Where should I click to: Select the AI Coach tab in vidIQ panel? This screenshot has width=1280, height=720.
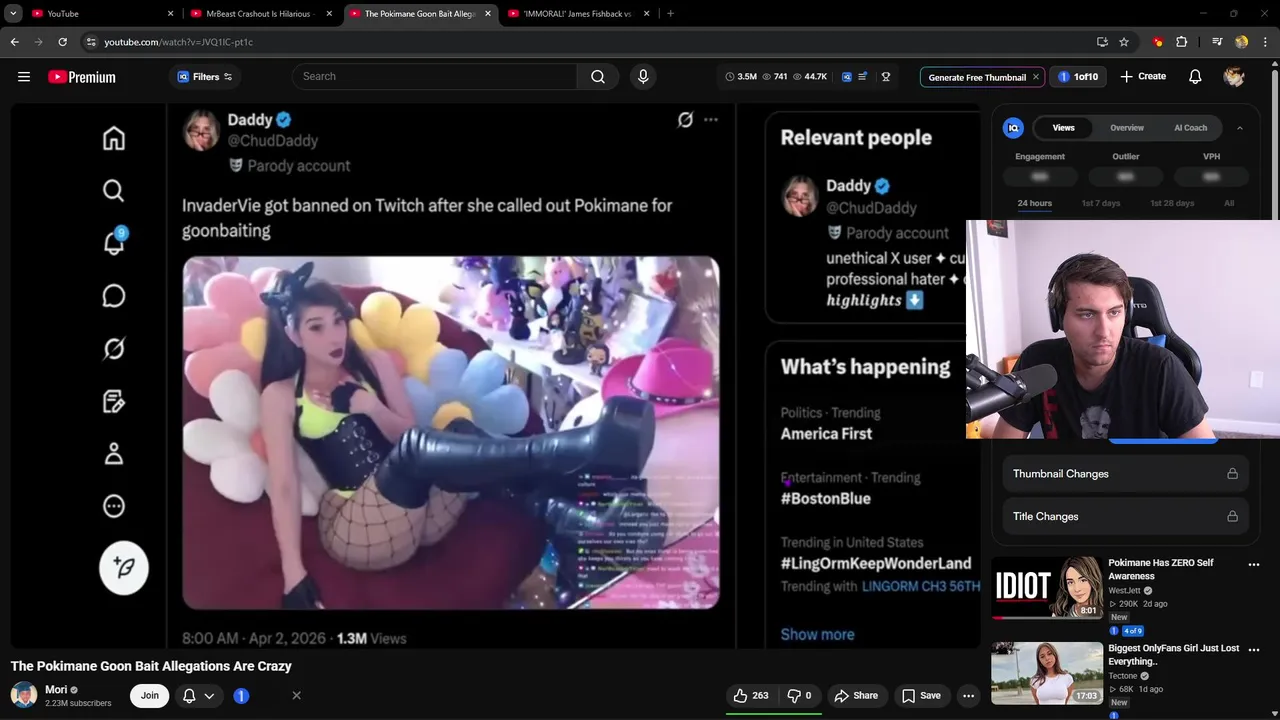1190,128
